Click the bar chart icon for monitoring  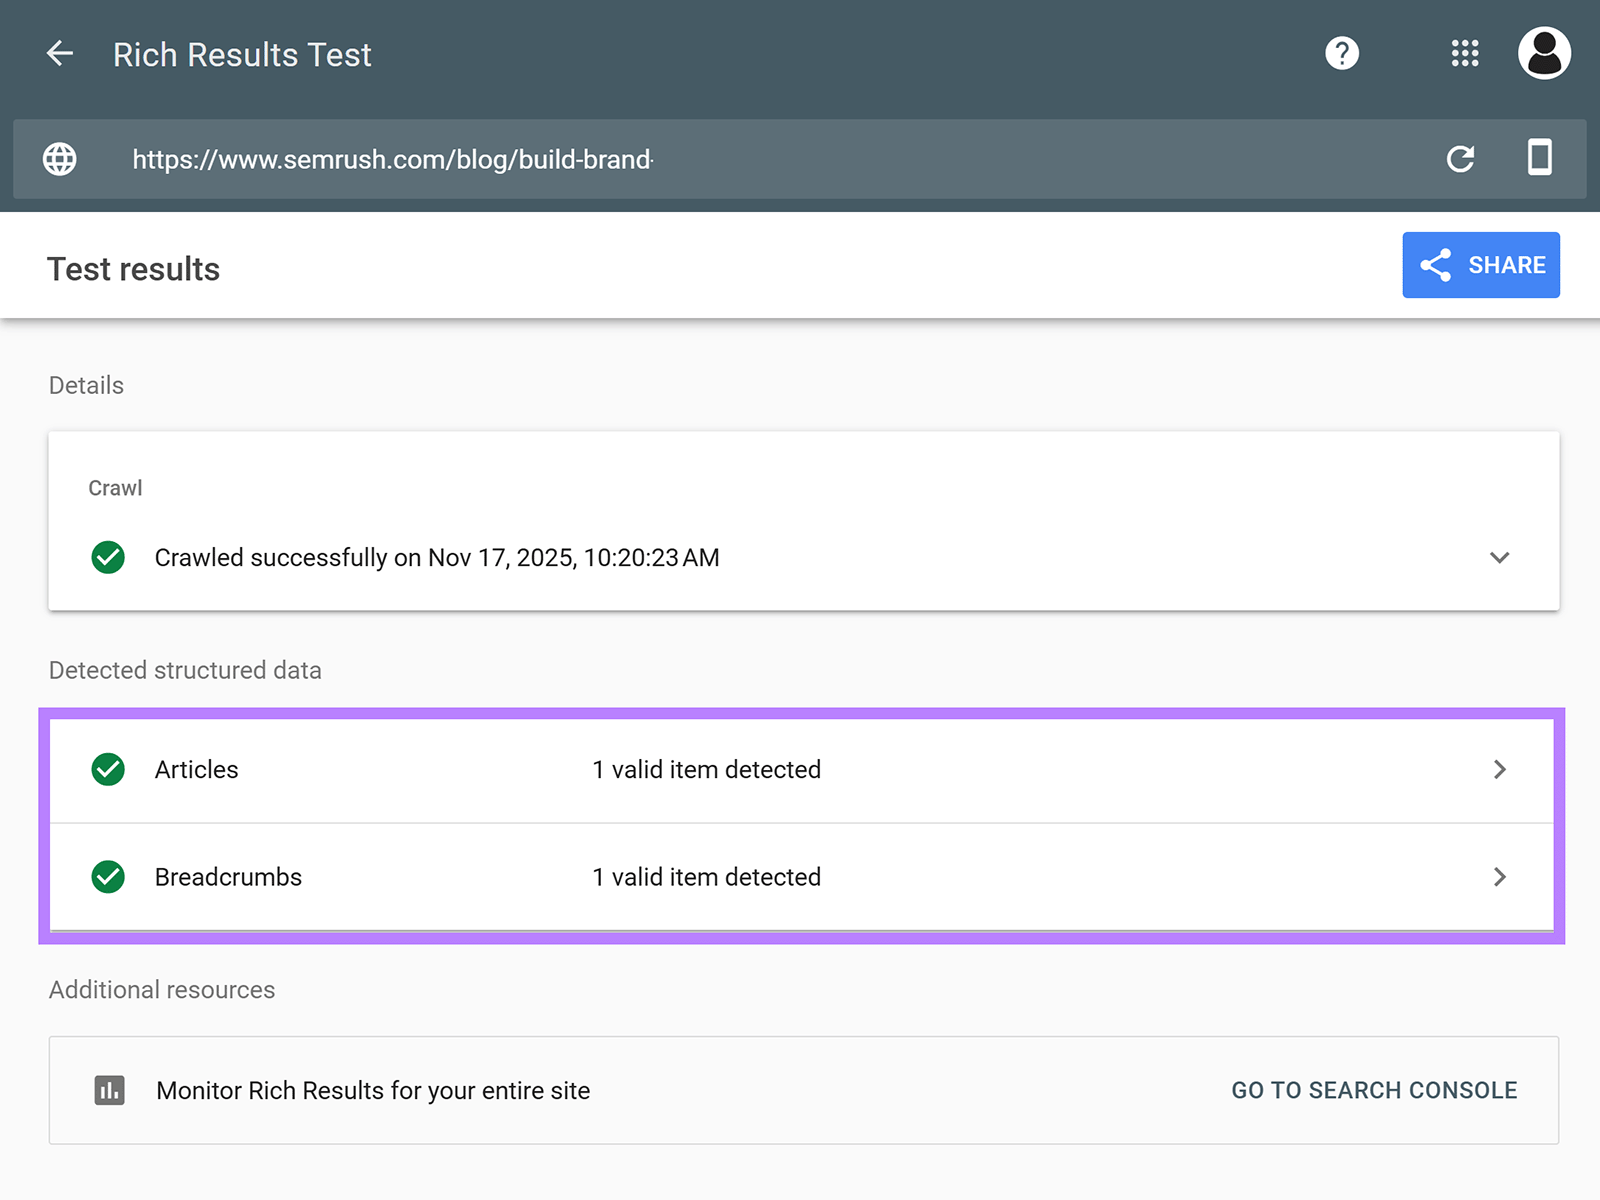click(110, 1090)
